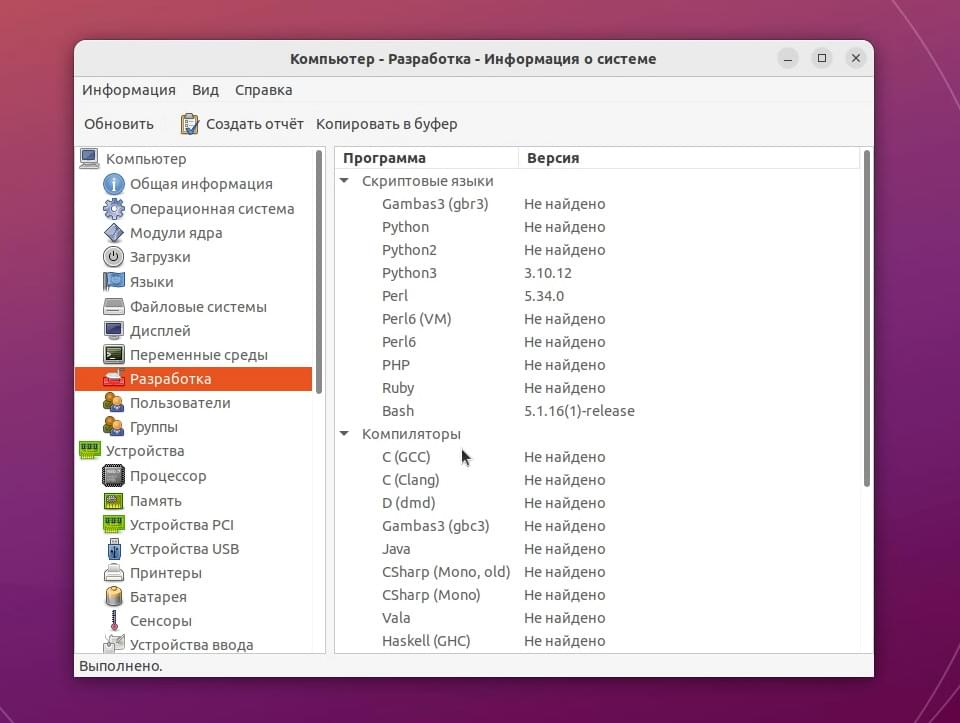Image resolution: width=960 pixels, height=723 pixels.
Task: Select the Perl6 (VM) row
Action: (598, 319)
